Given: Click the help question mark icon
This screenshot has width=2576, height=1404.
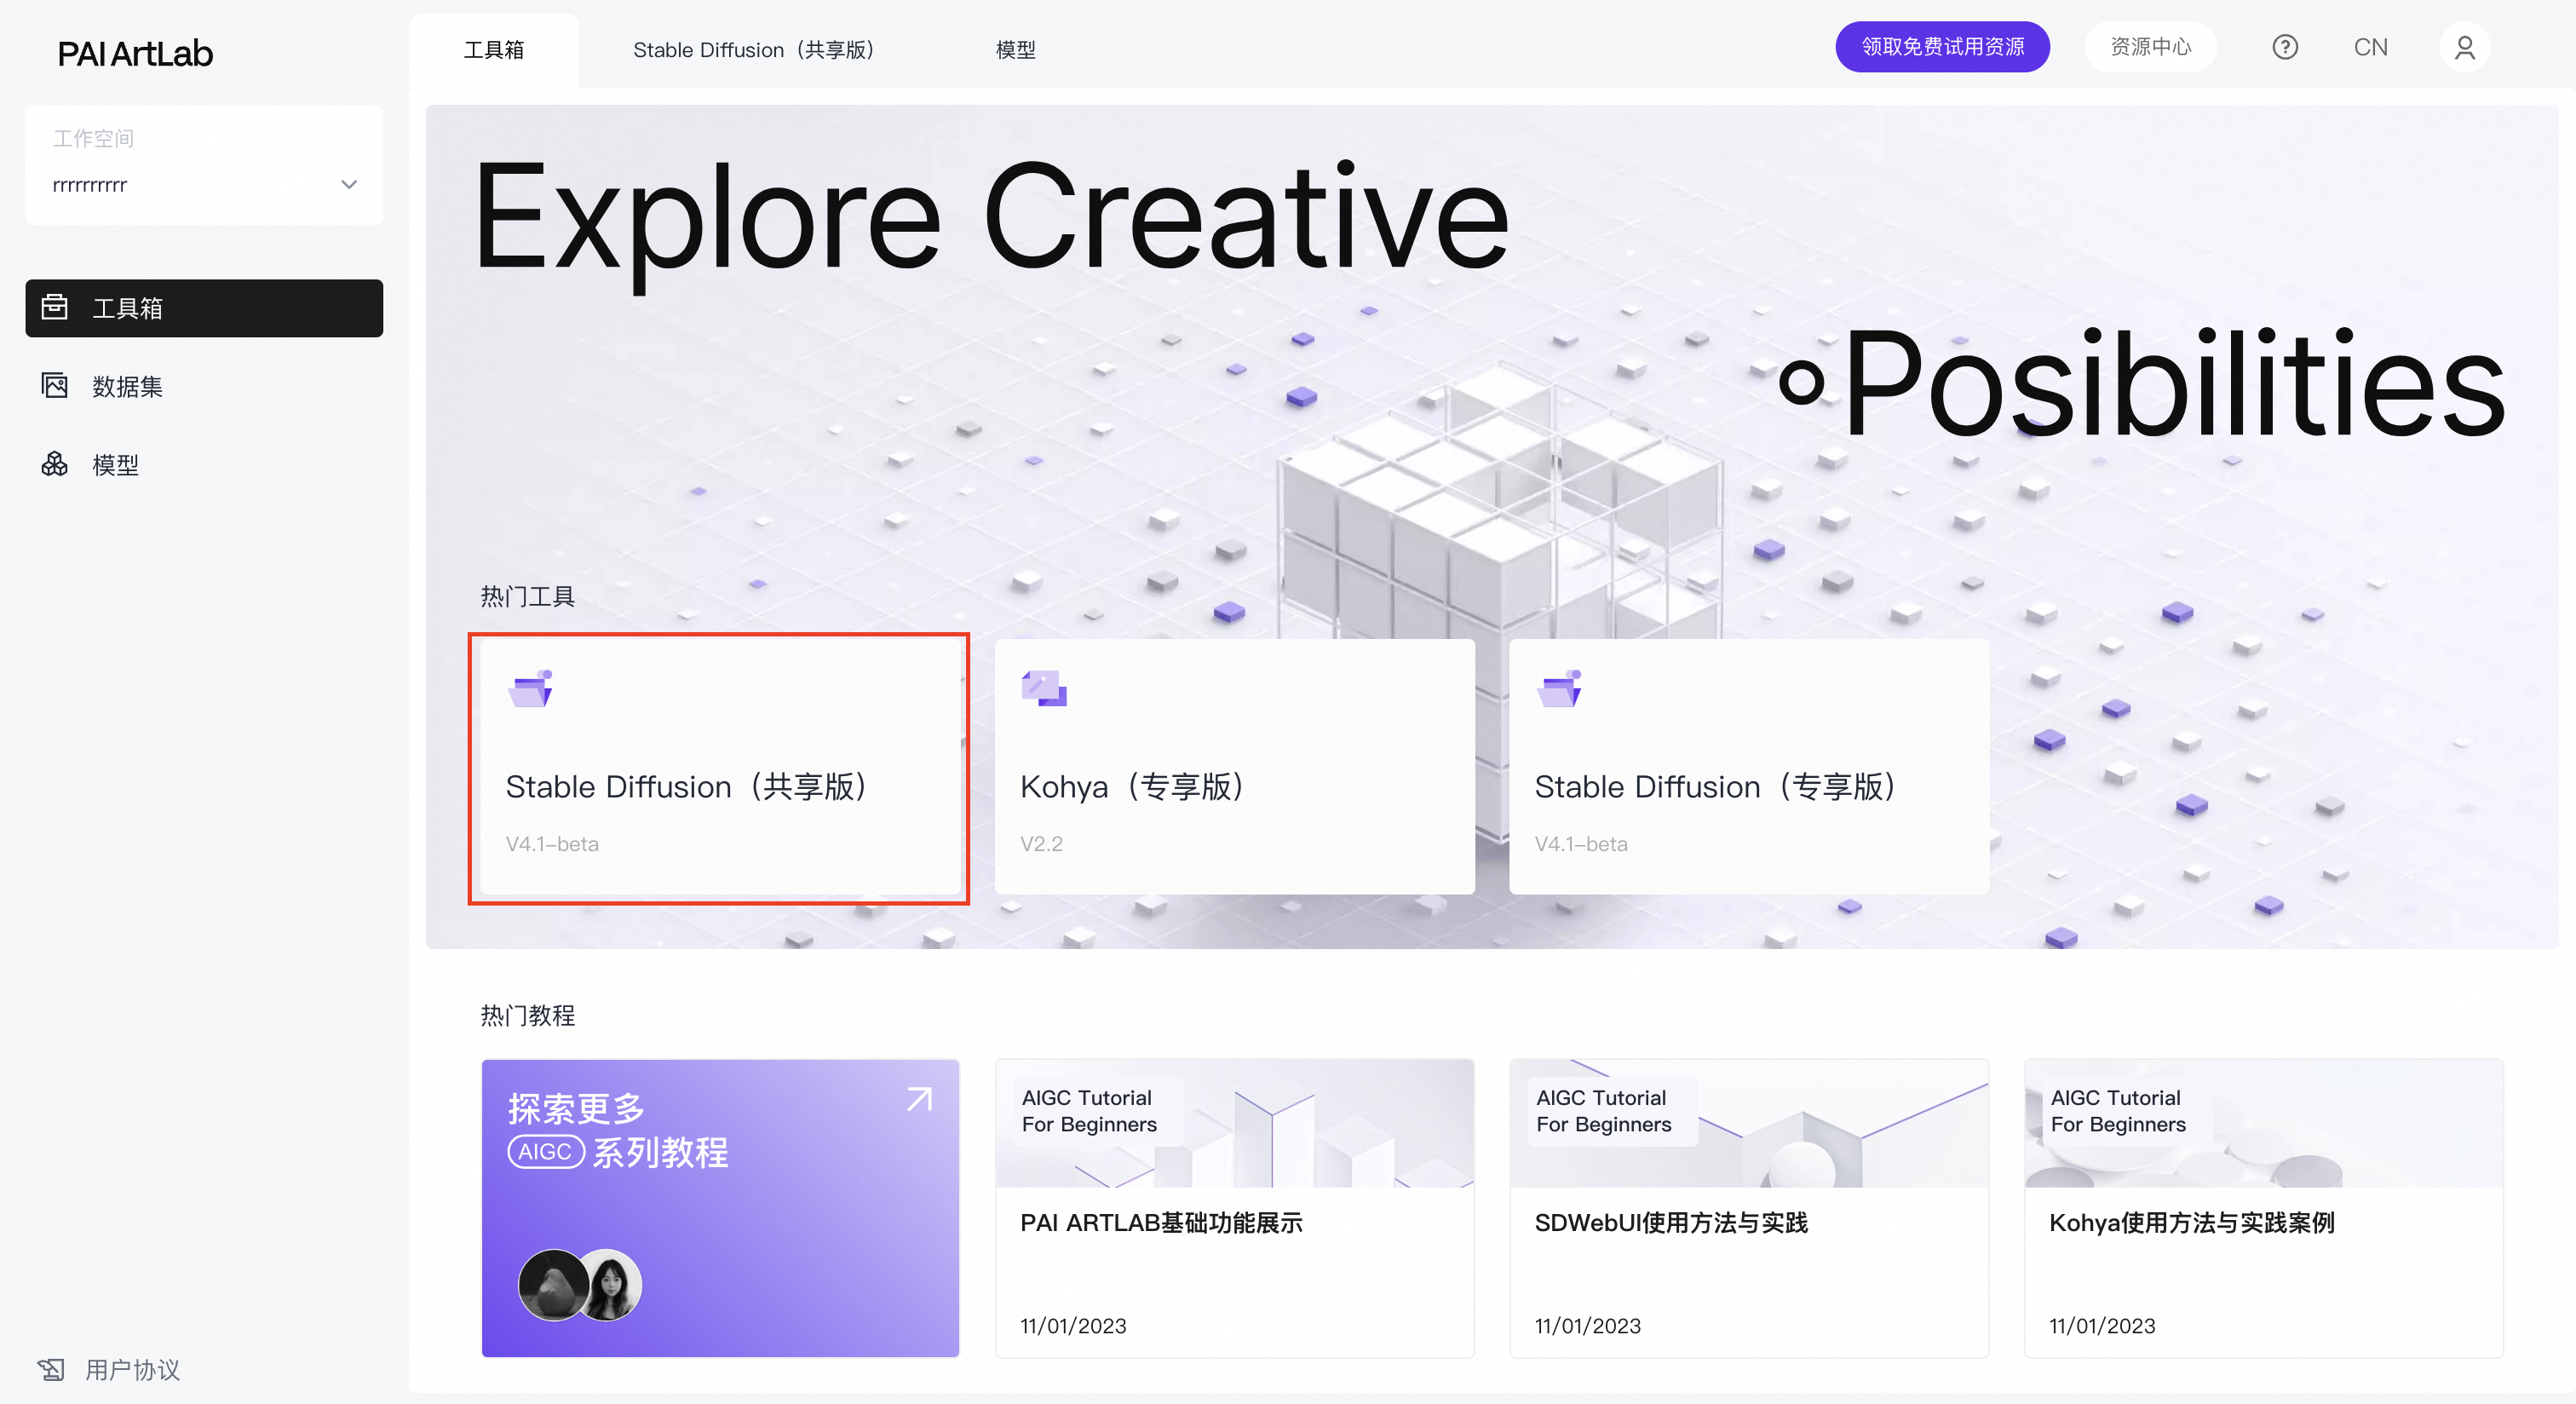Looking at the screenshot, I should click(2284, 47).
